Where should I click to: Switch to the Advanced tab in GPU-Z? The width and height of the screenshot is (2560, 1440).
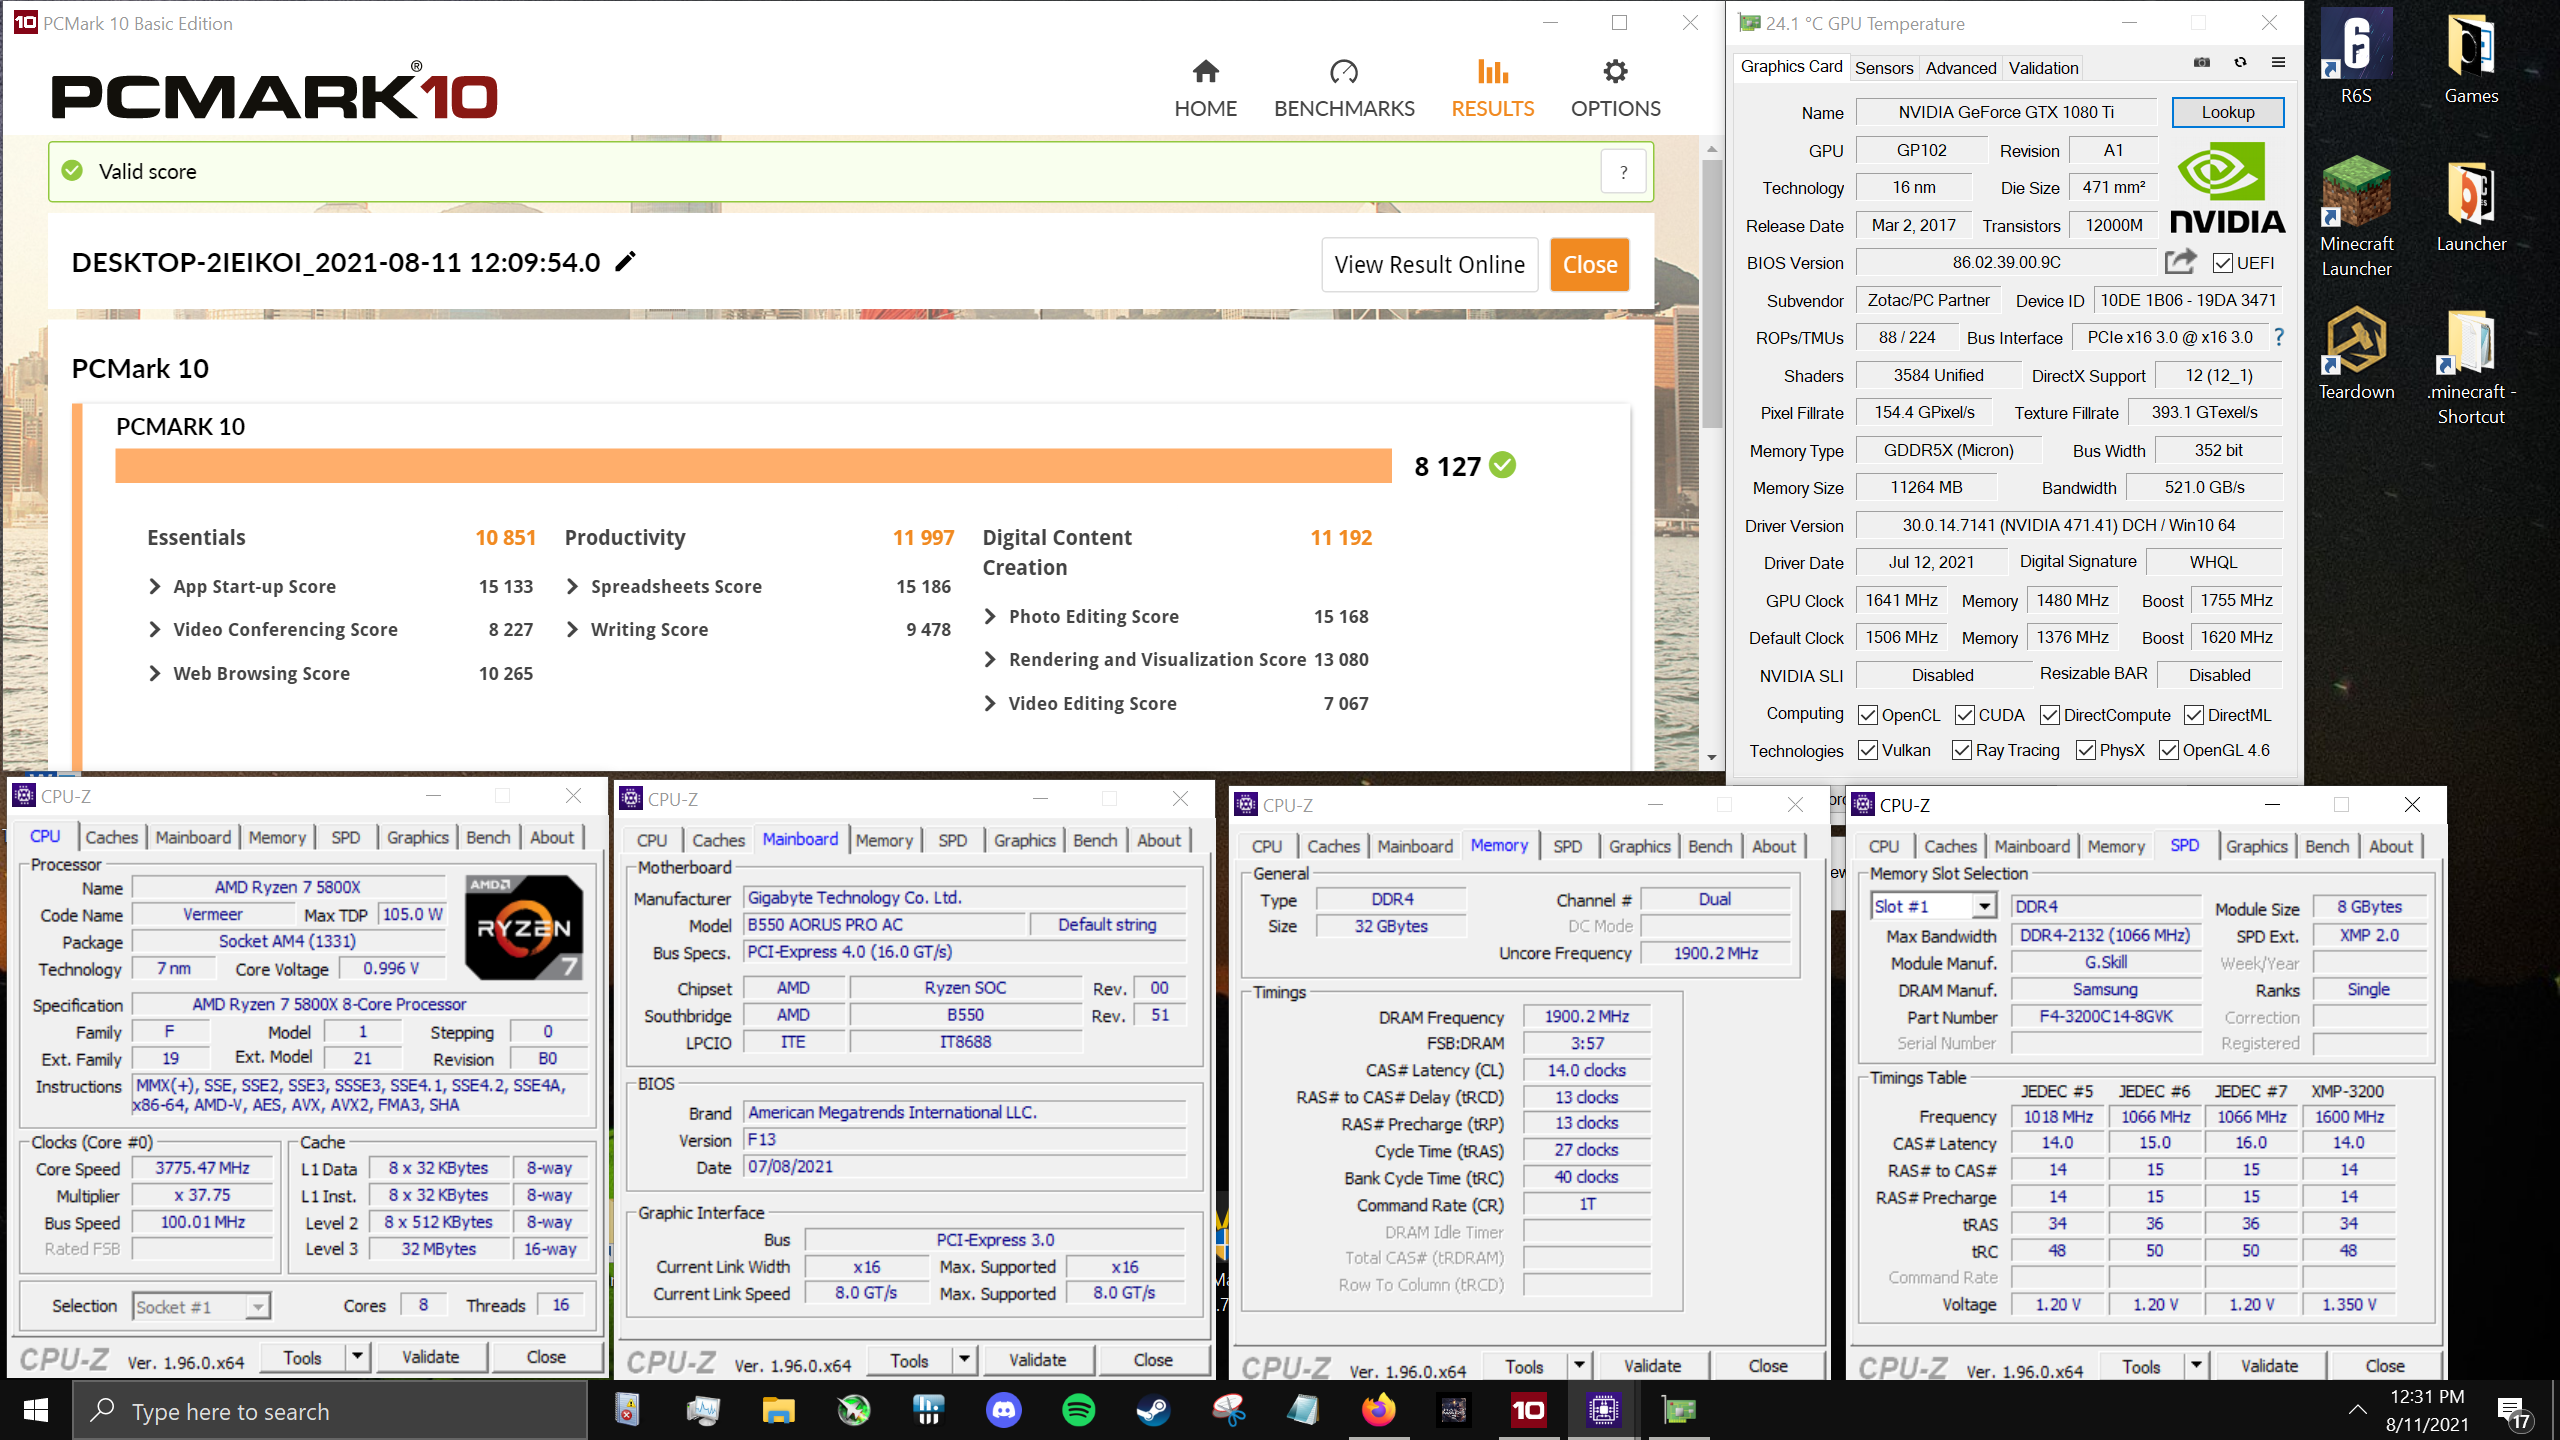(x=1960, y=68)
